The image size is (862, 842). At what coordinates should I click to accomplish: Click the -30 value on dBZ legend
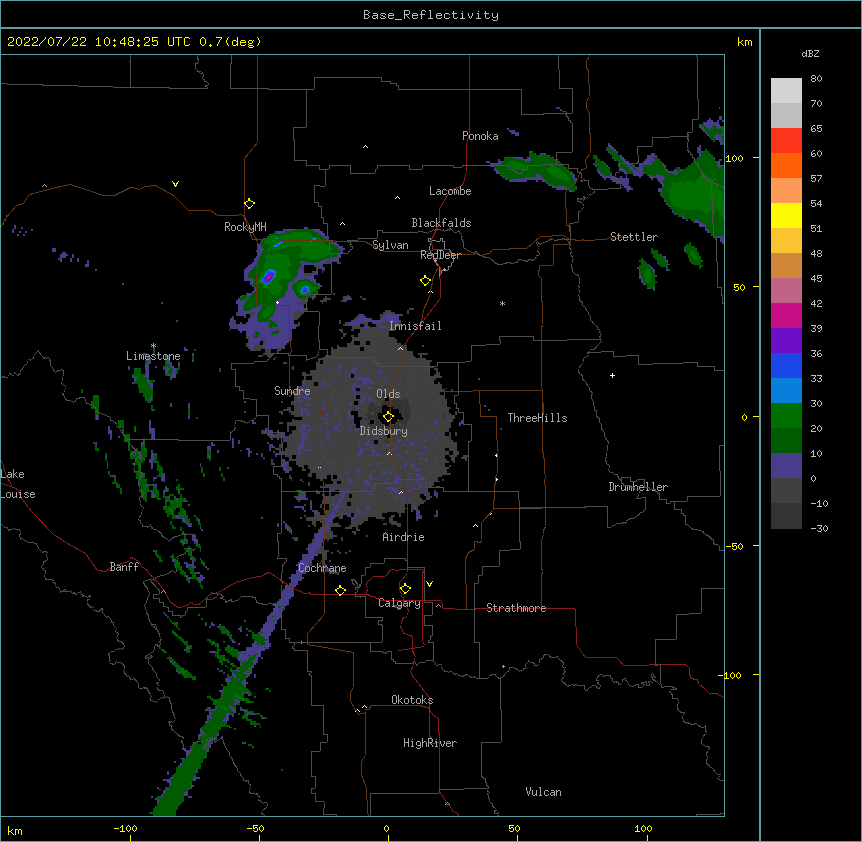click(x=819, y=528)
